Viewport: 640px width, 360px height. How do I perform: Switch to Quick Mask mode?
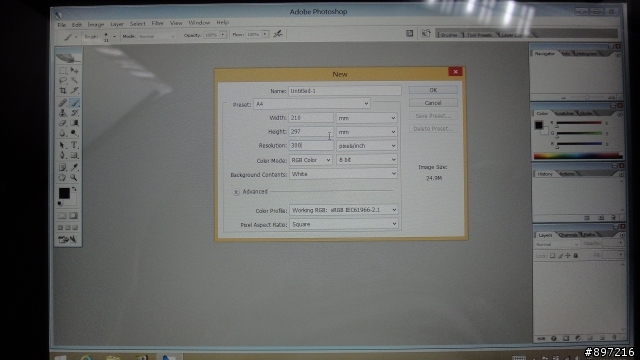pos(73,216)
